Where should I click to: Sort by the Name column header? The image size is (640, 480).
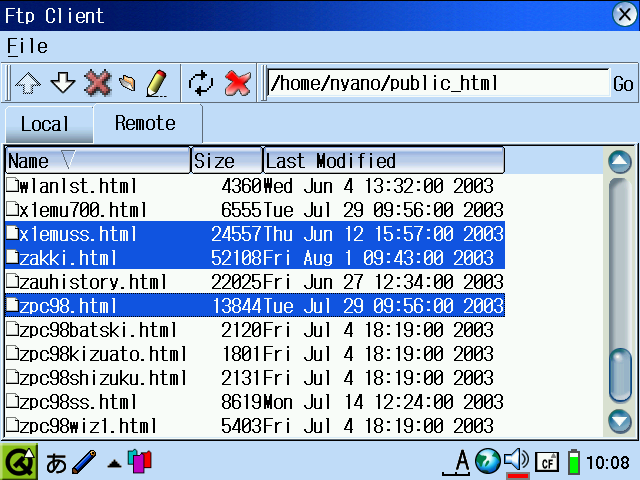[97, 161]
